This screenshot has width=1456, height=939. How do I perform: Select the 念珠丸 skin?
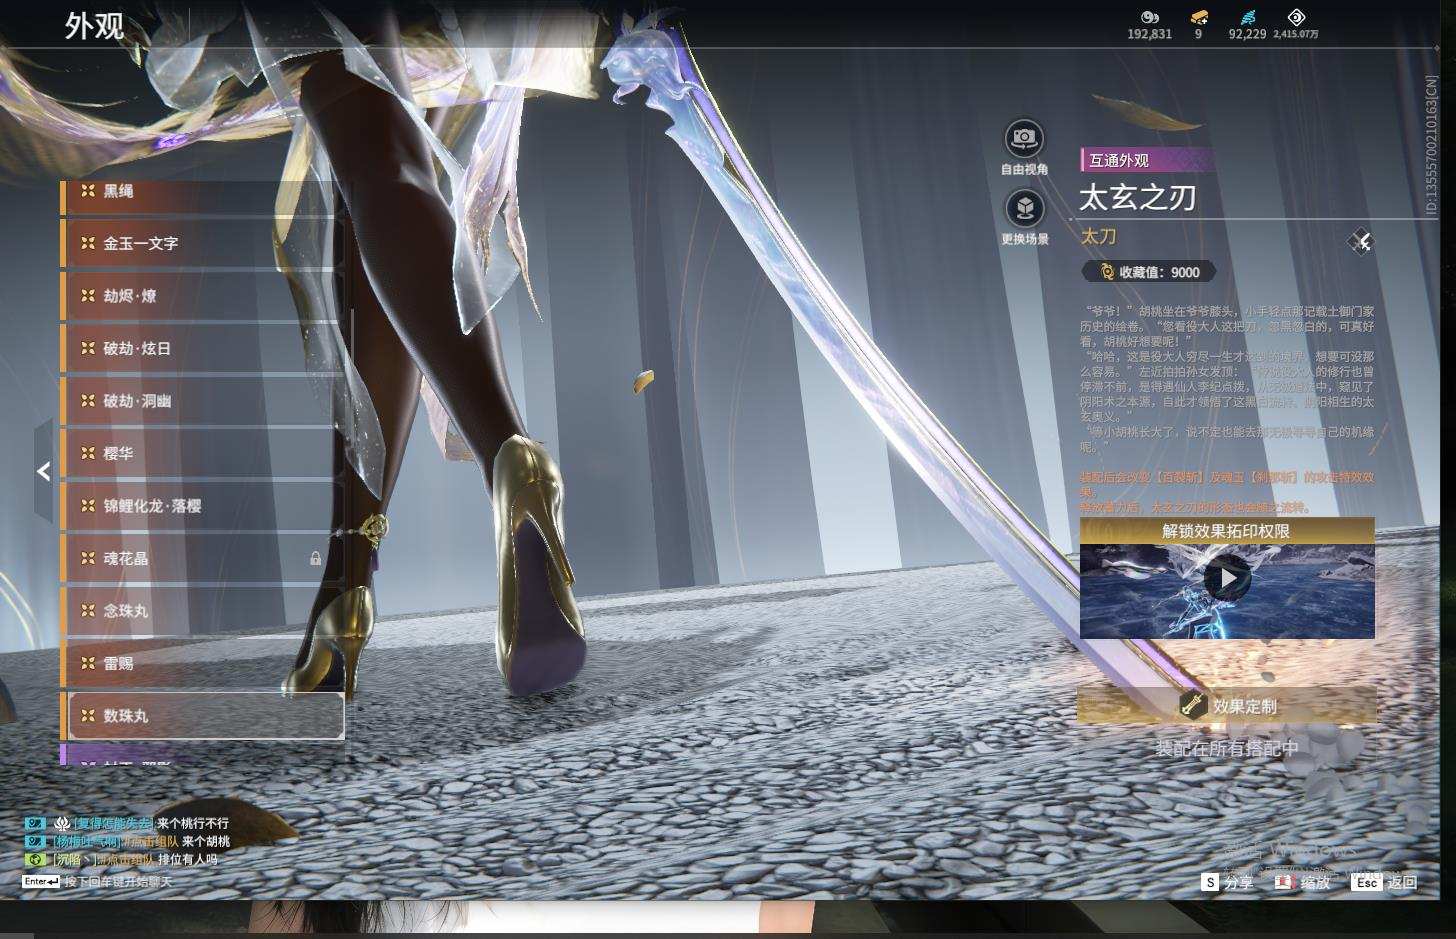pos(202,611)
